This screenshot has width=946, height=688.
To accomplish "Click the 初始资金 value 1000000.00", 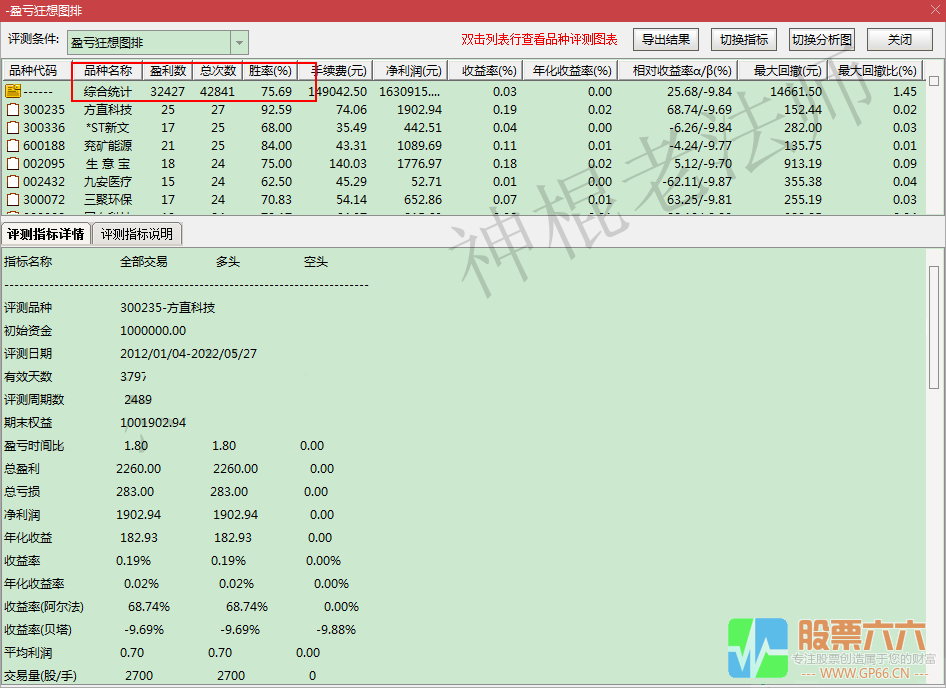I will 153,331.
